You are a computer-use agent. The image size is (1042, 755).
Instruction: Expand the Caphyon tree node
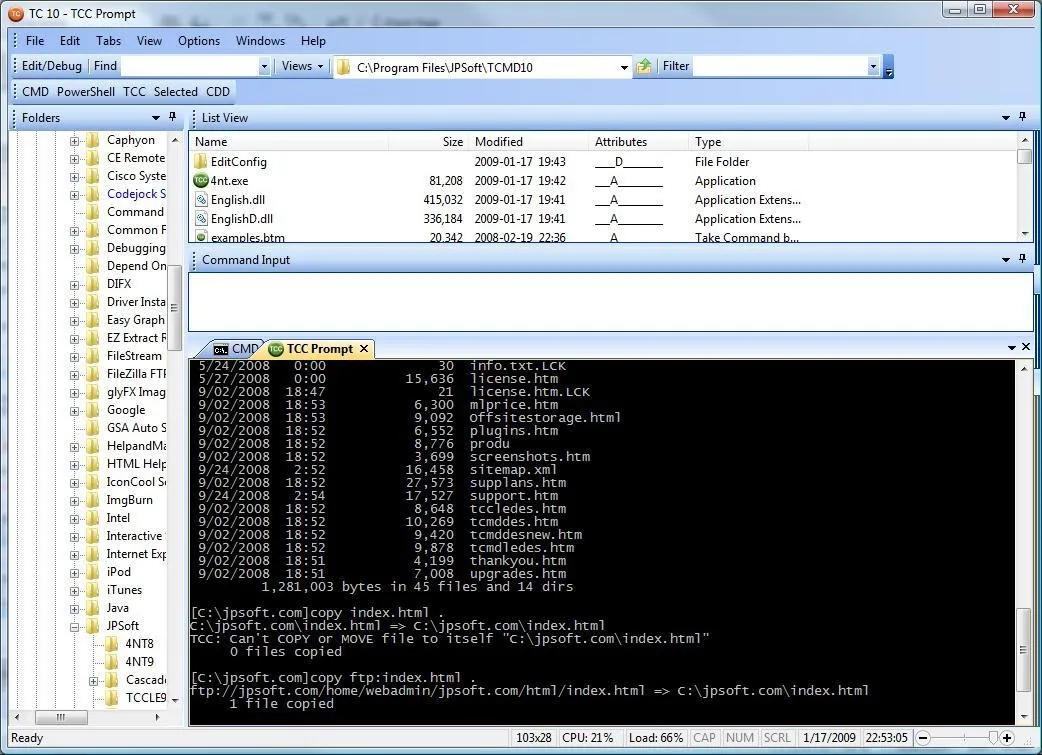tap(76, 140)
